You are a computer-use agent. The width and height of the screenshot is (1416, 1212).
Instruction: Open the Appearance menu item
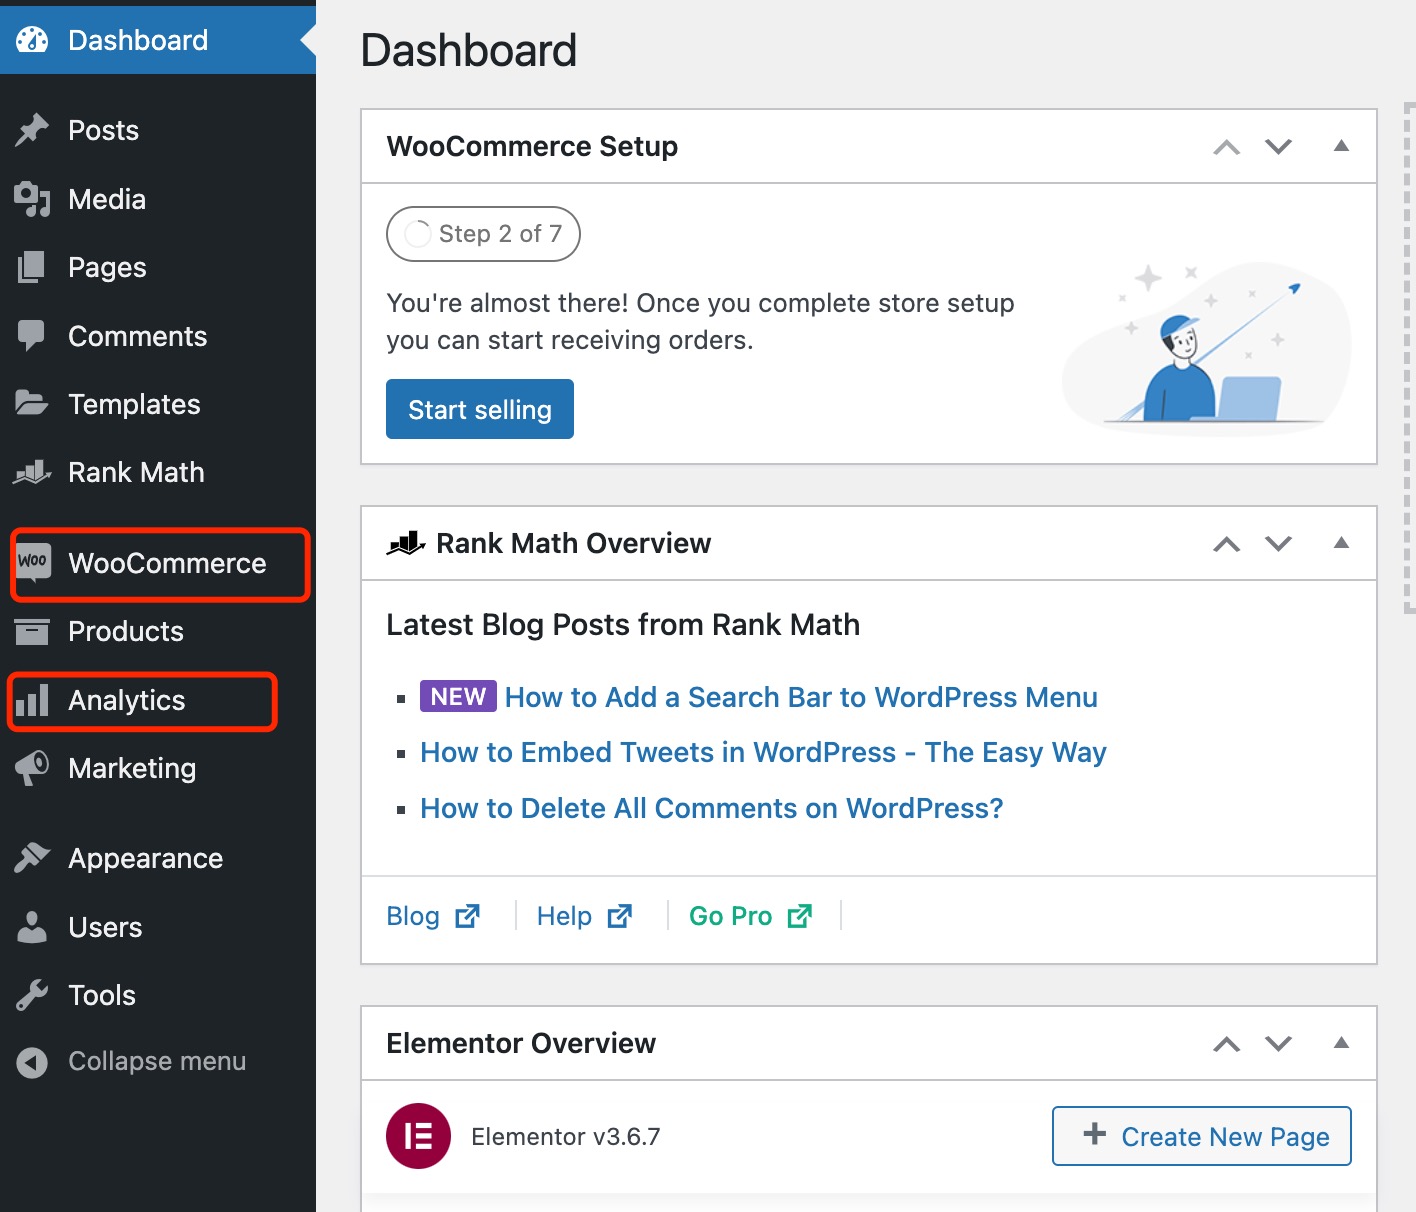145,858
